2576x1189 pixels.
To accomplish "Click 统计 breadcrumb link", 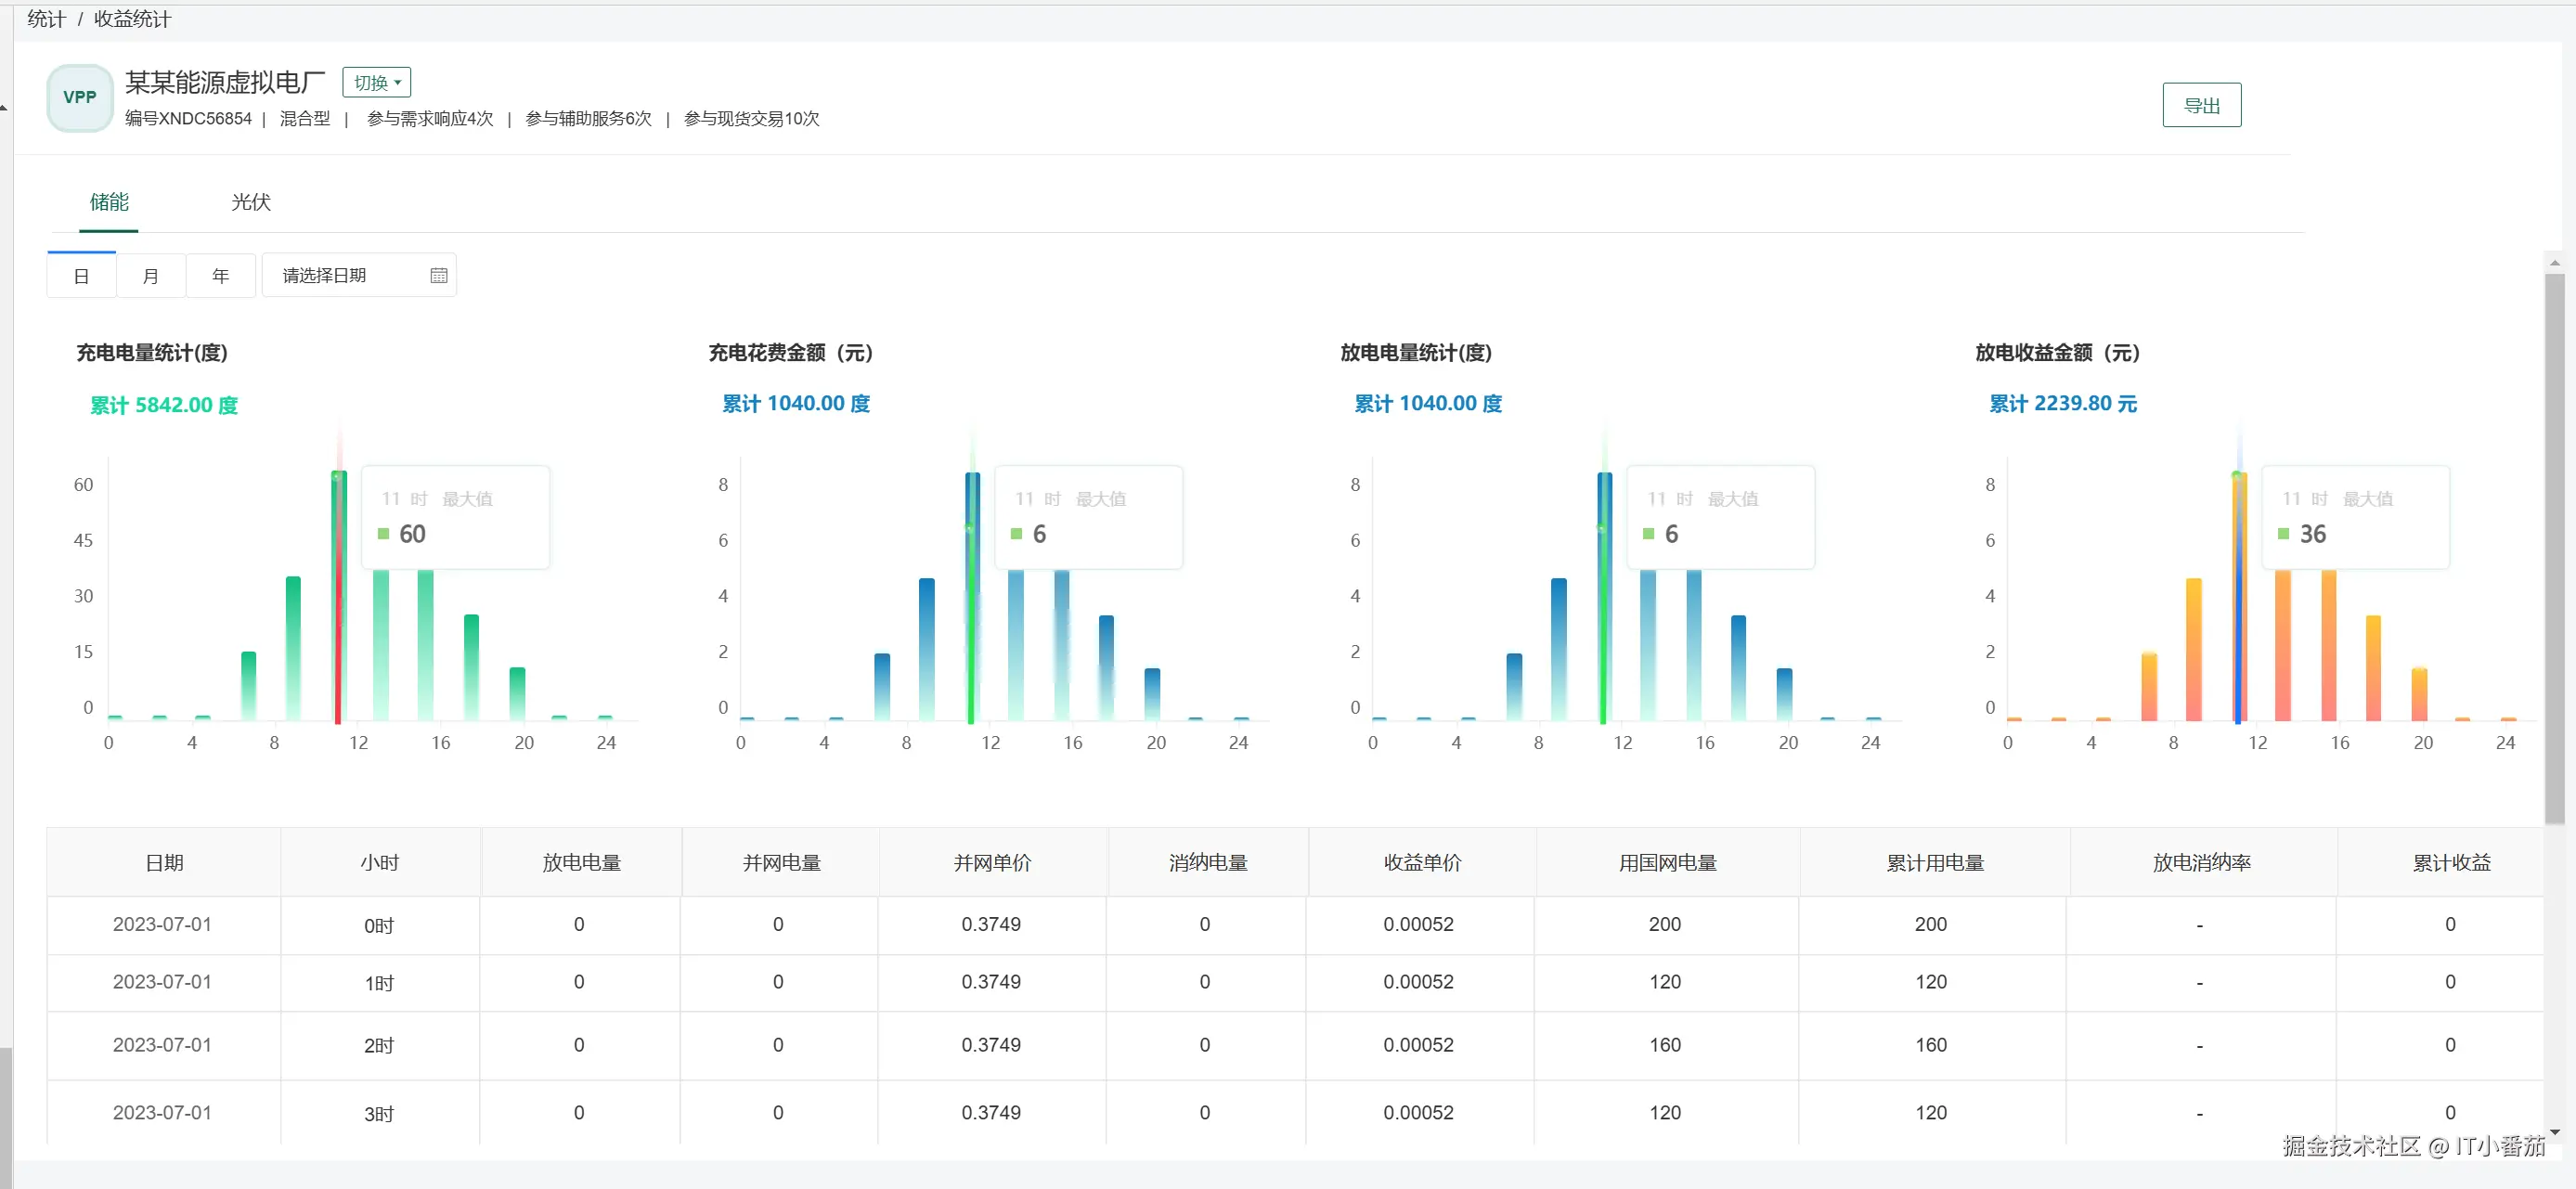I will click(46, 19).
